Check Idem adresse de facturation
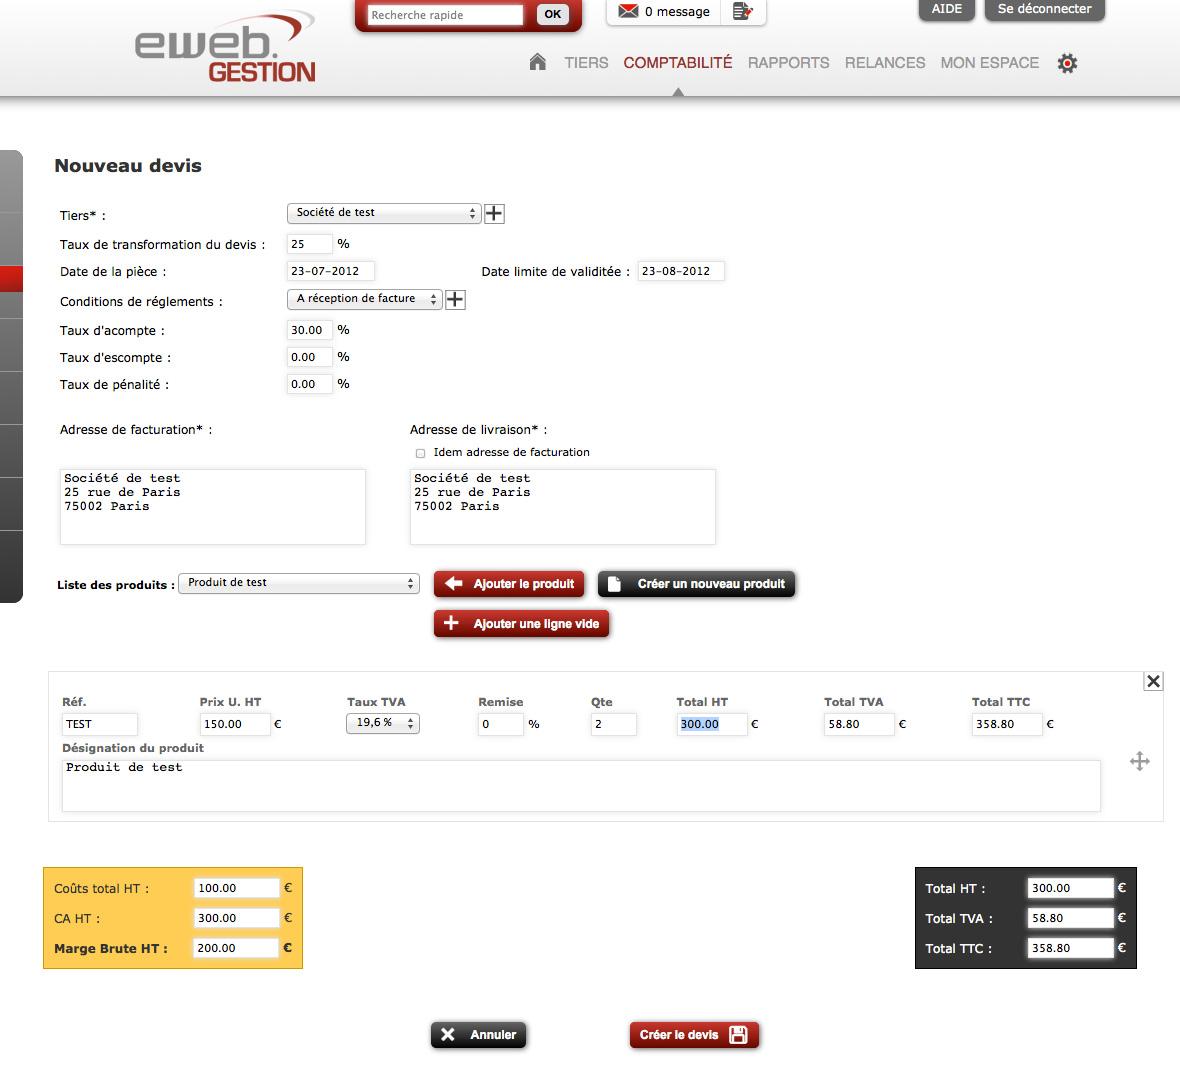 point(420,453)
